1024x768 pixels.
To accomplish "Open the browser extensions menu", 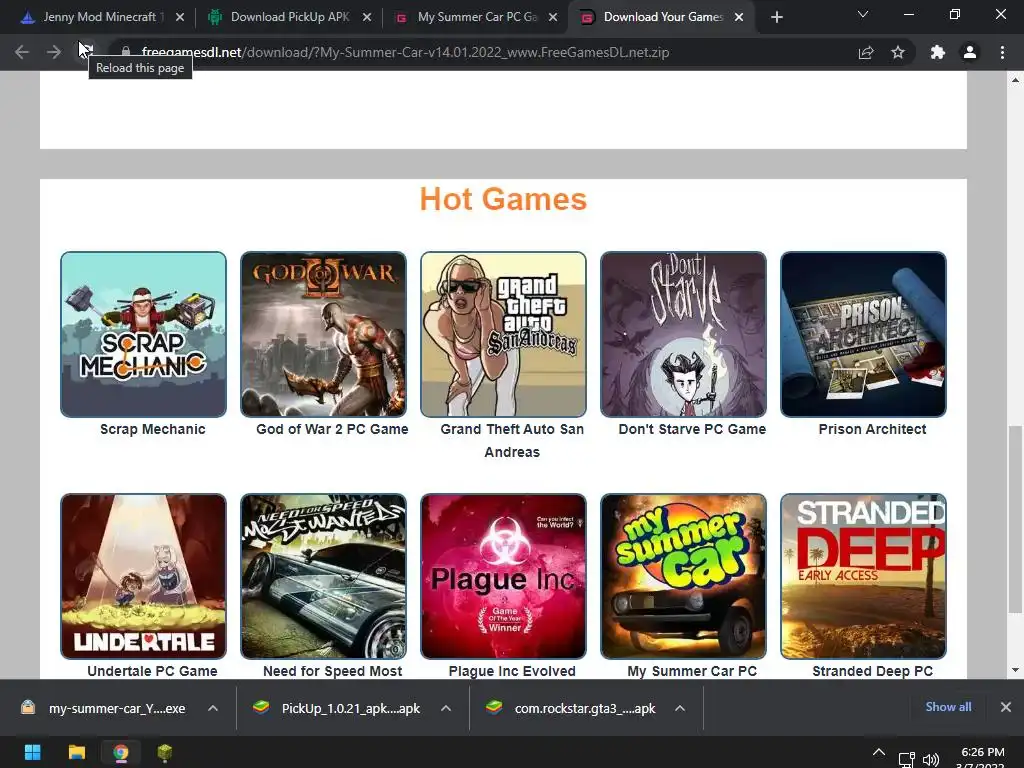I will pyautogui.click(x=938, y=52).
